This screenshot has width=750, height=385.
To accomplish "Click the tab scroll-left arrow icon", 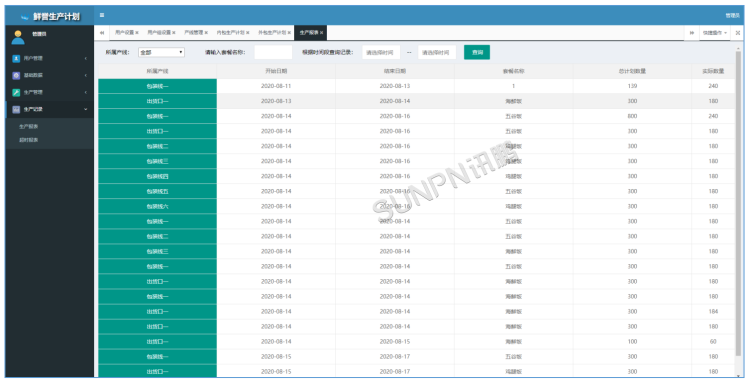I will pos(102,33).
